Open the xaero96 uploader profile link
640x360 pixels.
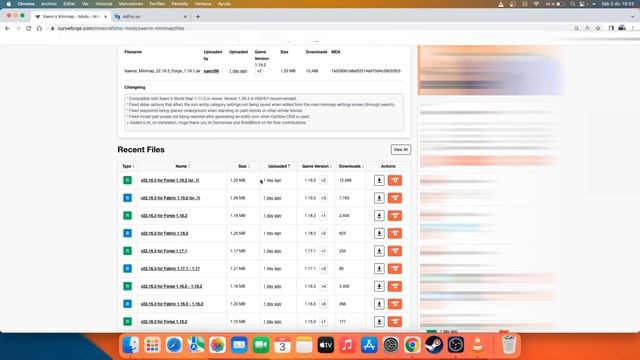[211, 71]
